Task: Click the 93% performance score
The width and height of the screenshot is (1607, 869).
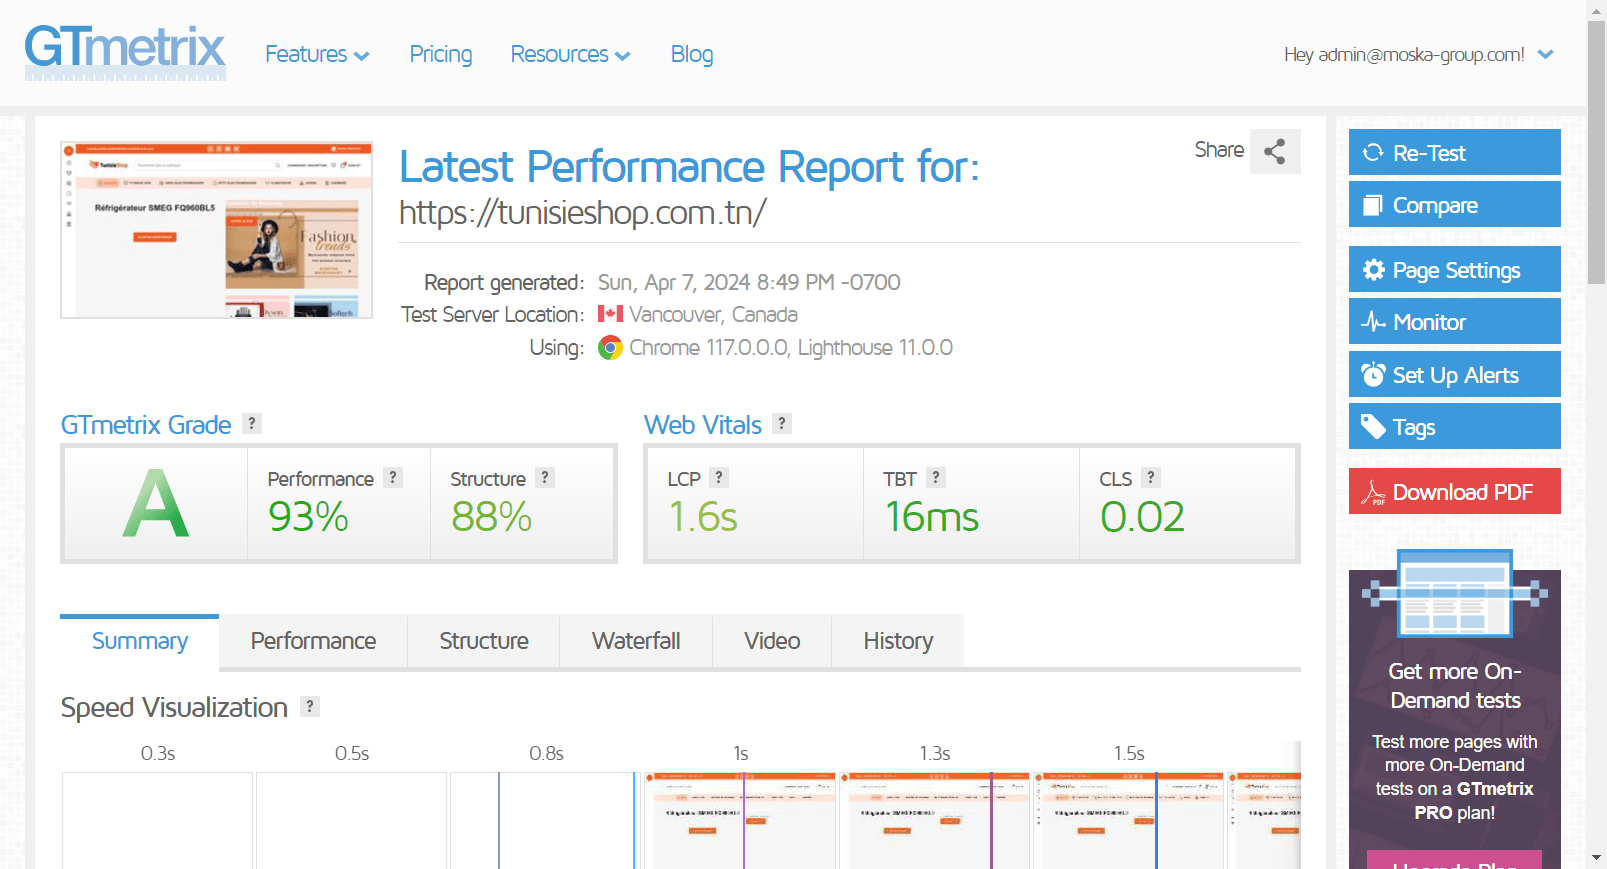Action: pyautogui.click(x=308, y=517)
